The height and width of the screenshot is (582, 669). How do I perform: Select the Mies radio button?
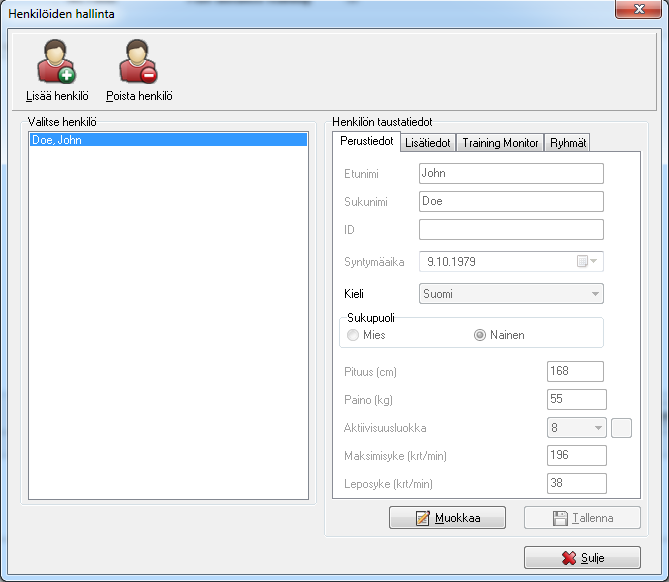[x=353, y=335]
